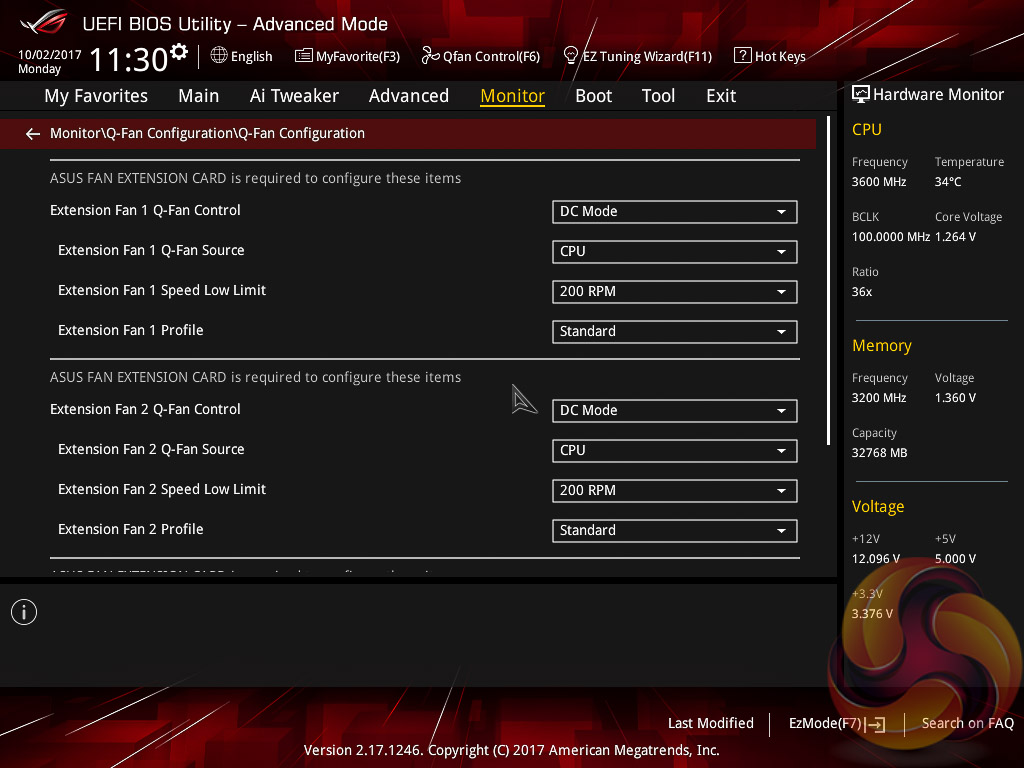Click Extension Fan 1 Profile label
1024x768 pixels.
[x=131, y=330]
